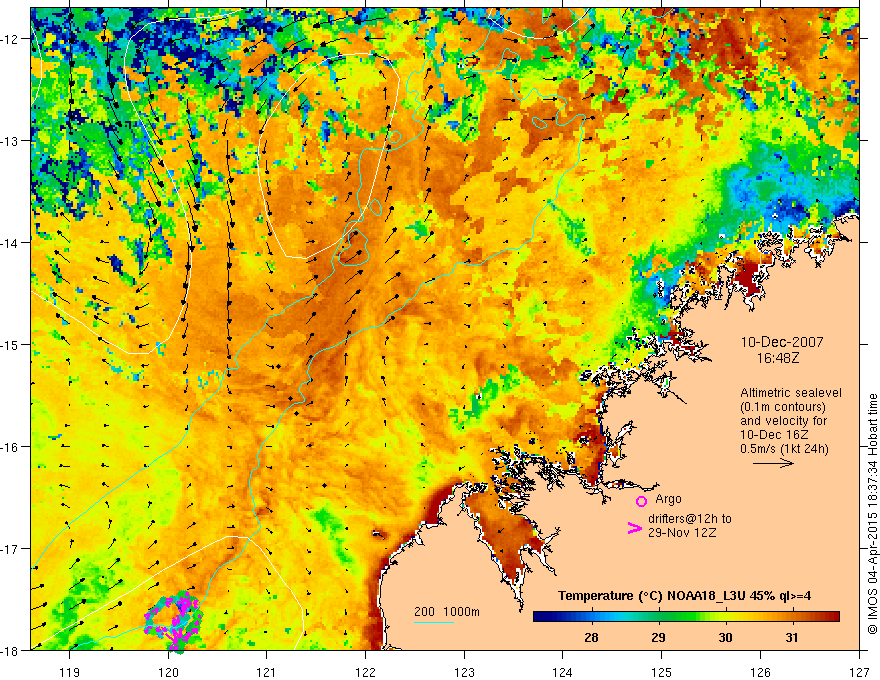The height and width of the screenshot is (680, 880).
Task: Click the magenta drifters arrowhead legend symbol
Action: pos(634,528)
